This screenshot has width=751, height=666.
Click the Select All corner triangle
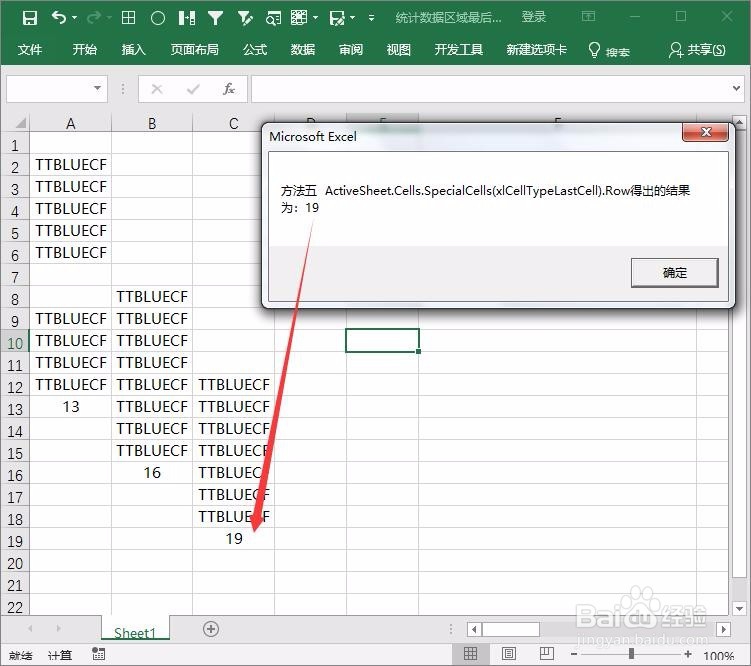coord(19,123)
